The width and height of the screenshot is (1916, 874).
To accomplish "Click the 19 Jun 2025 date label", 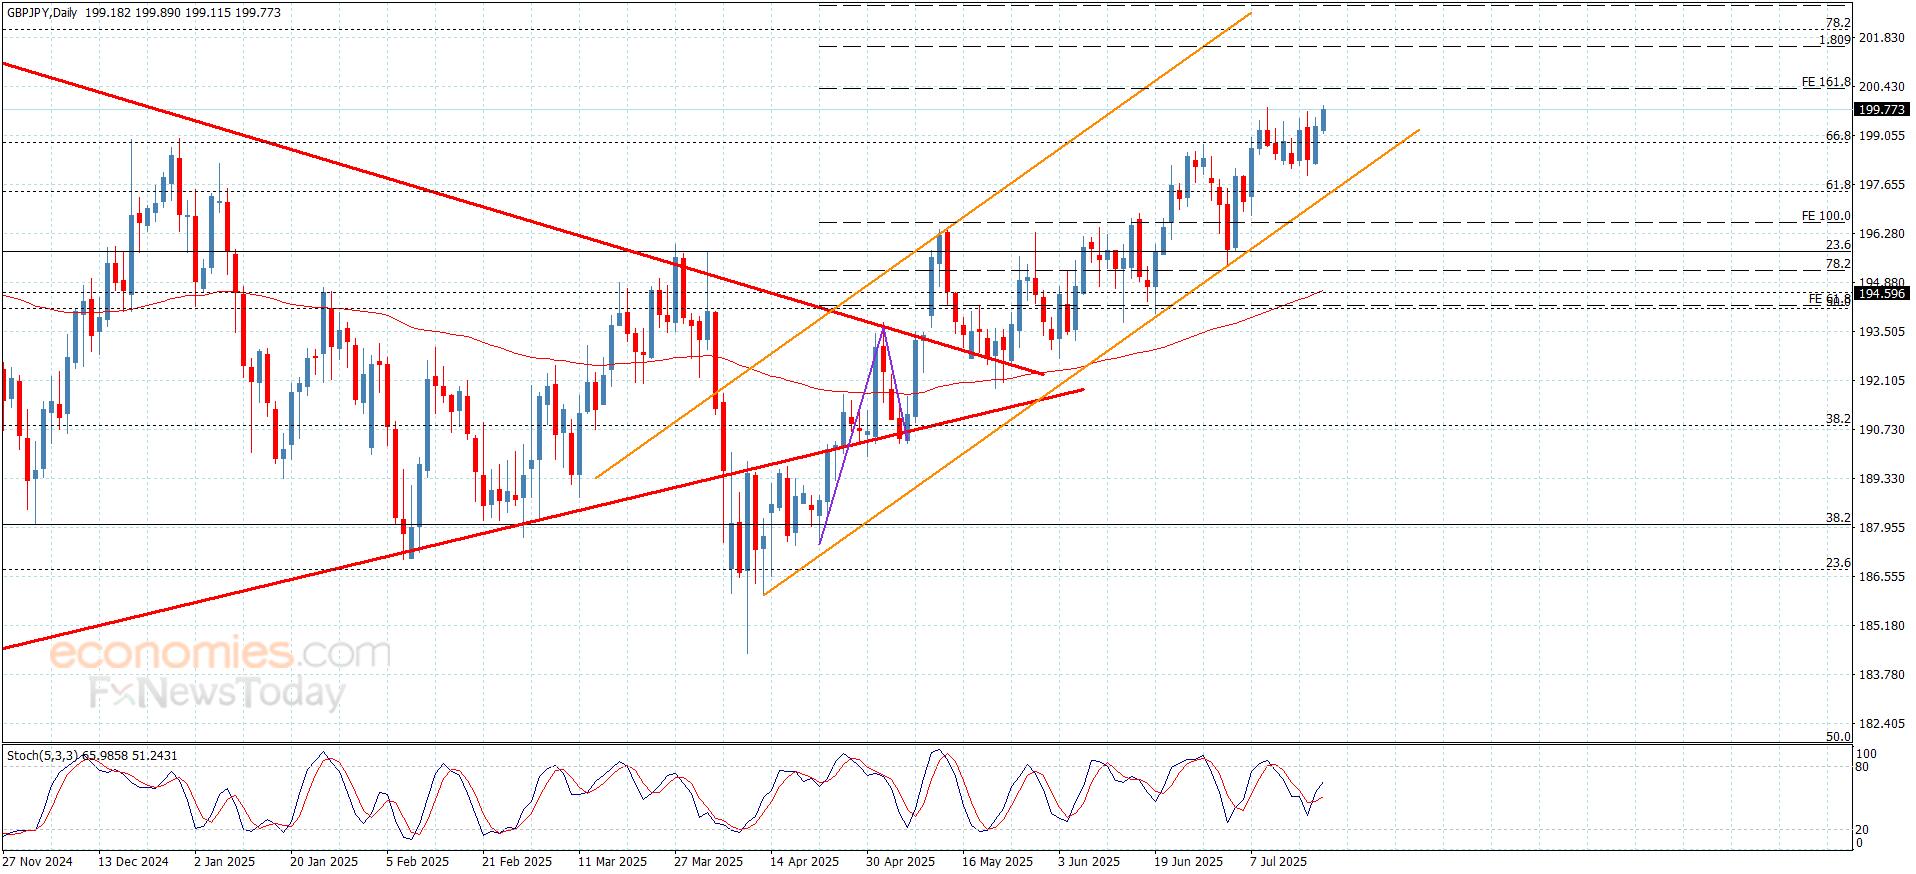I will tap(1188, 862).
